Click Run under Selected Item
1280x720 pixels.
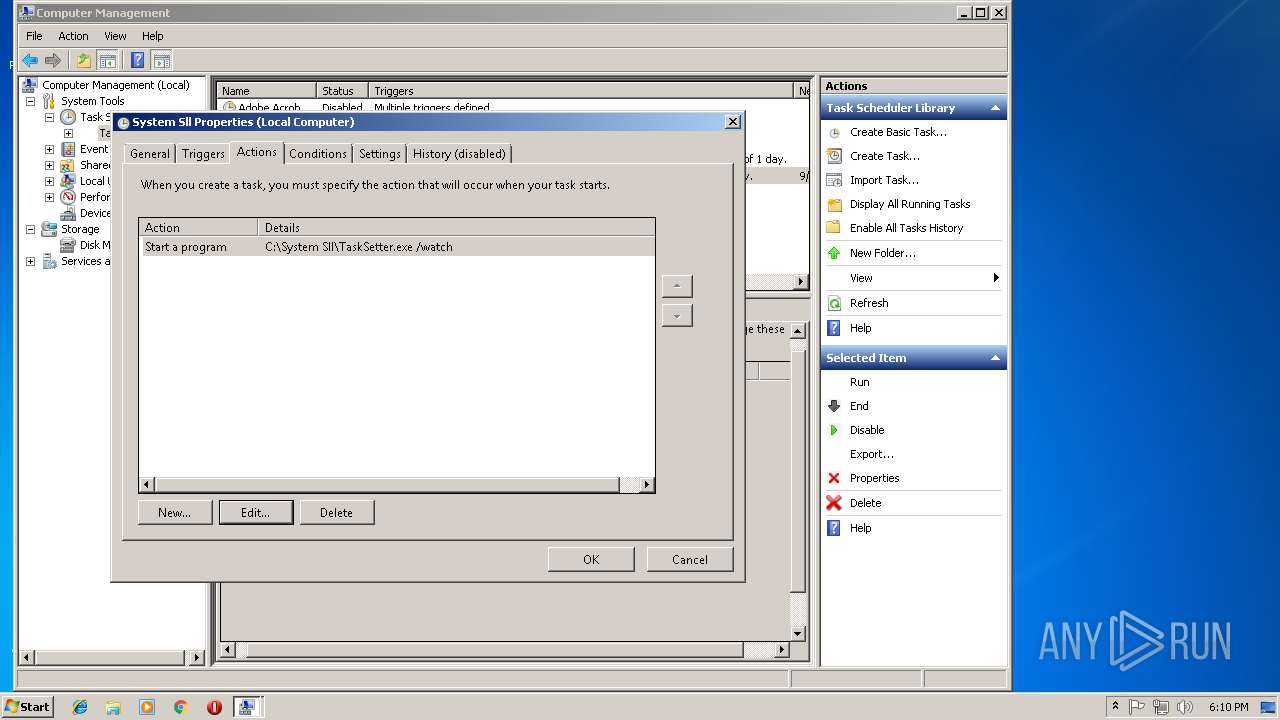tap(859, 382)
